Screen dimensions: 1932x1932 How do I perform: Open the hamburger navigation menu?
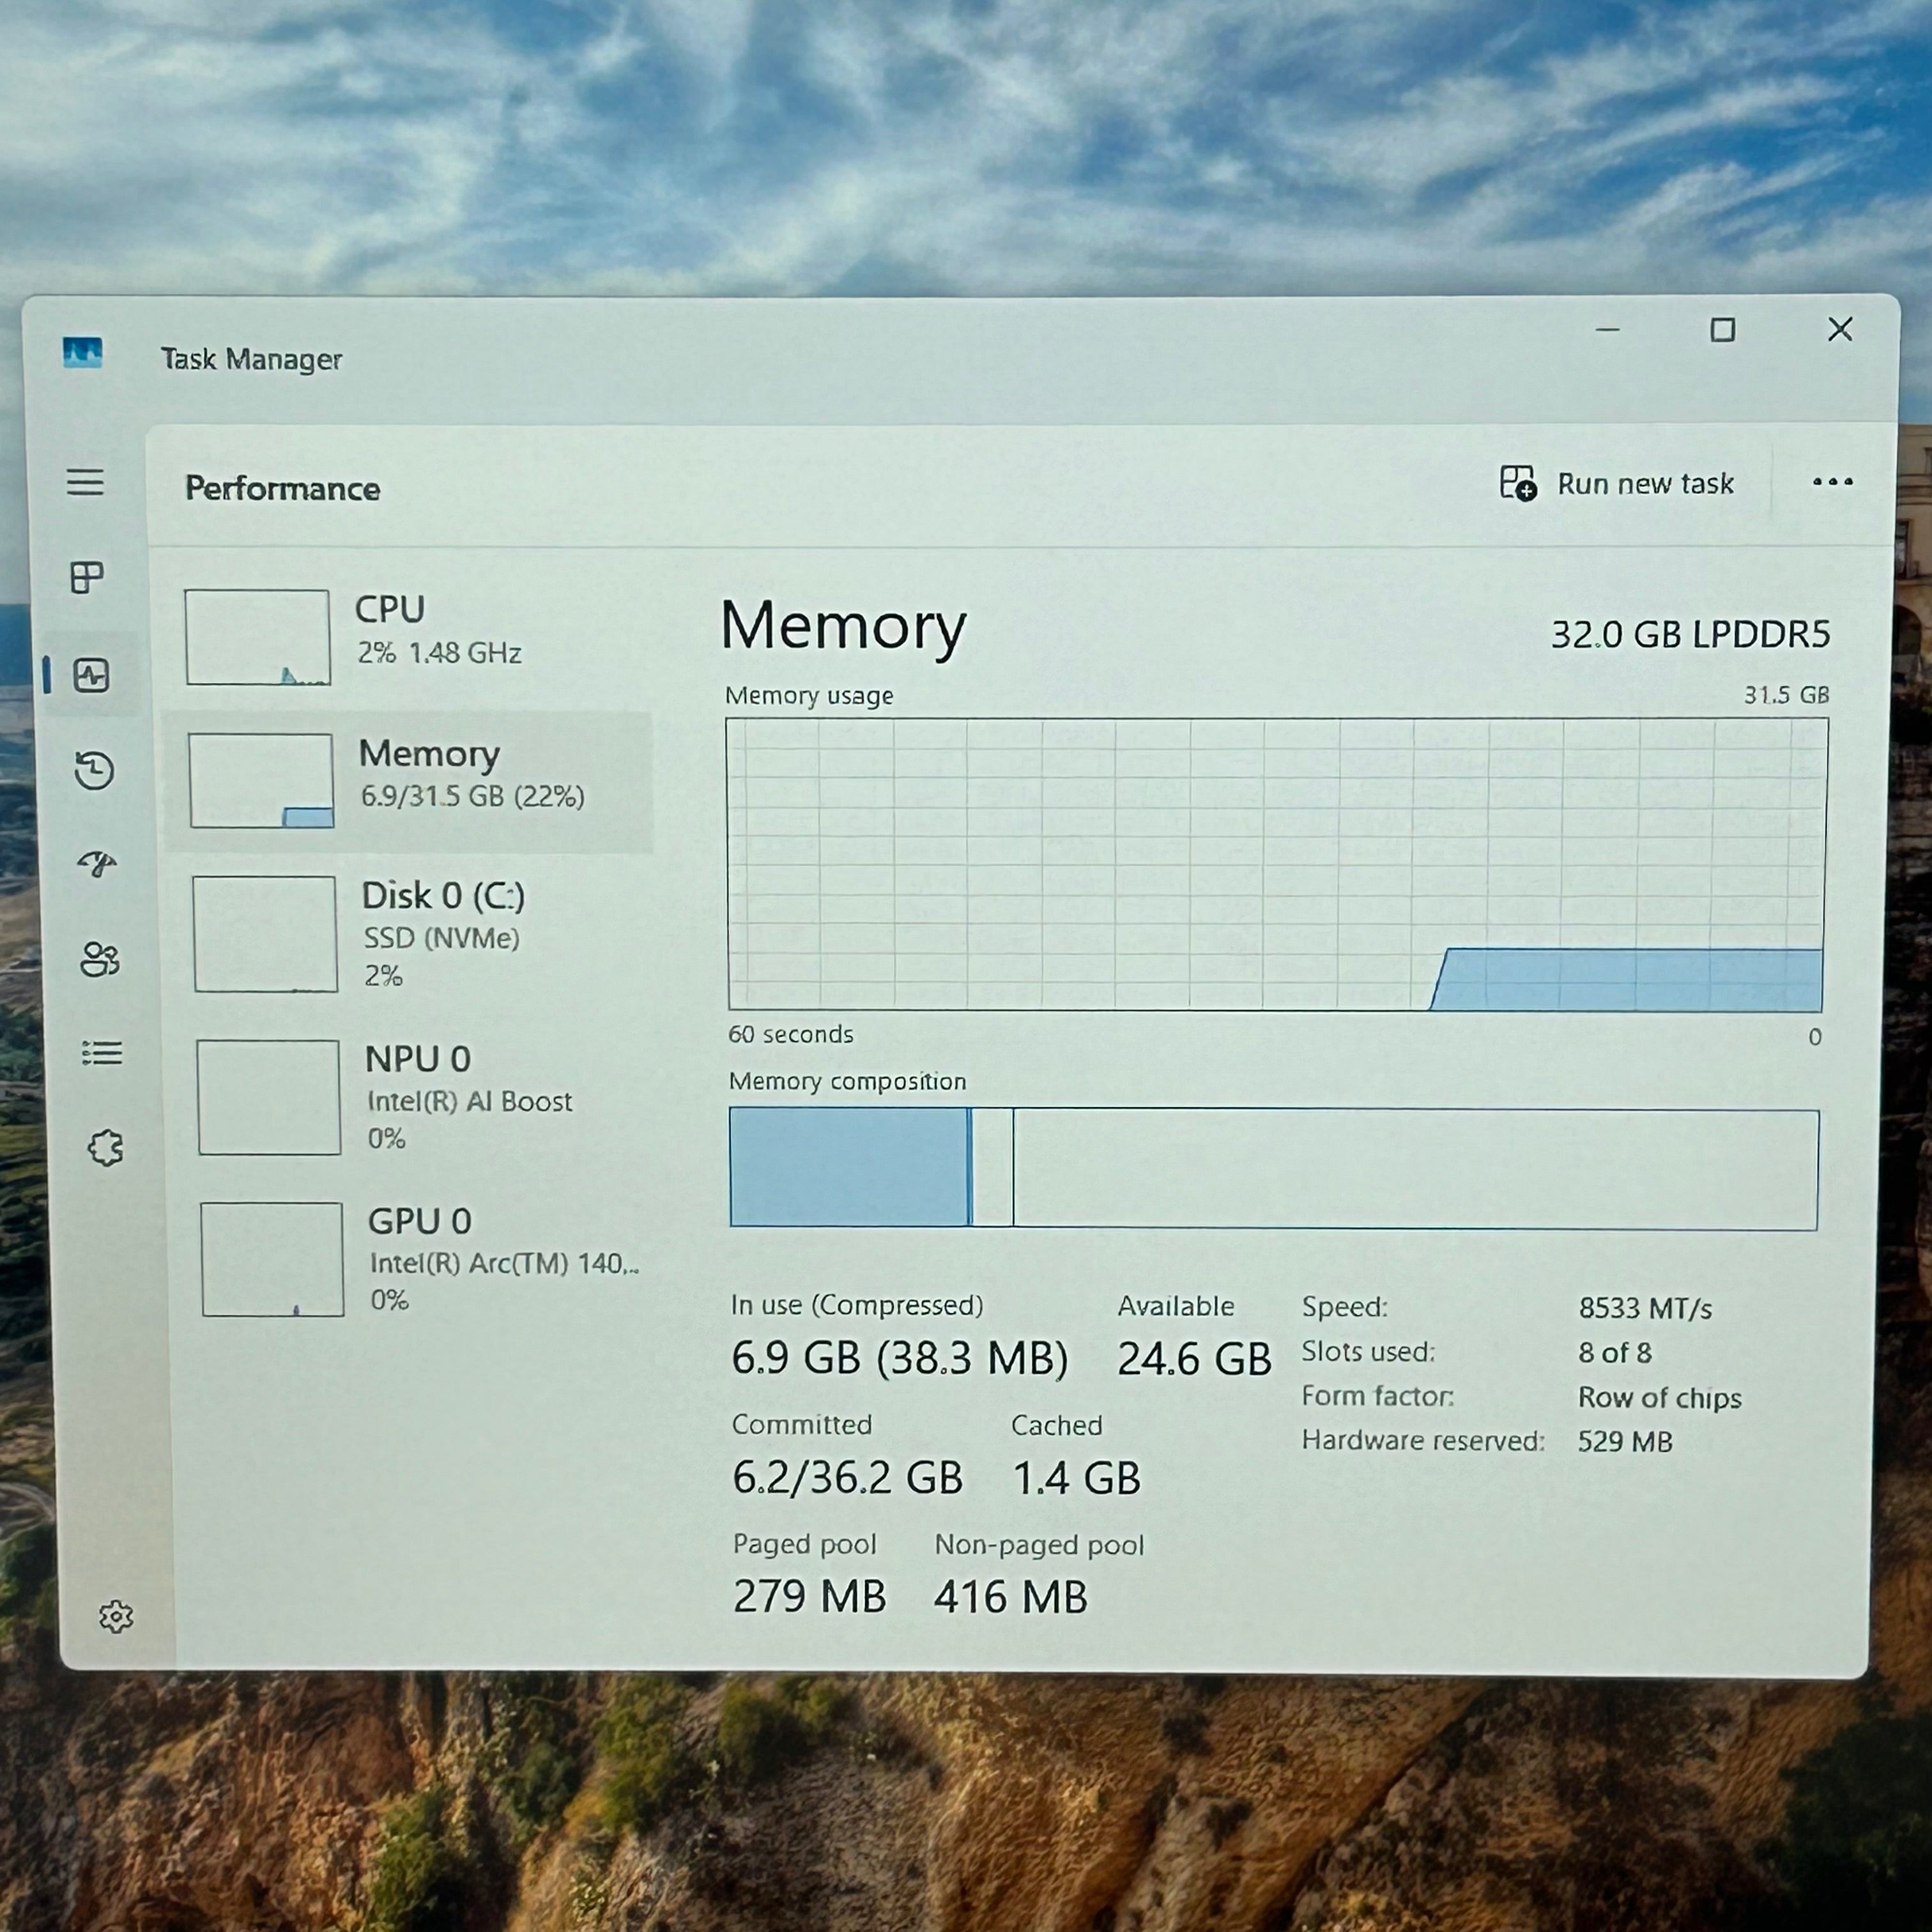(86, 483)
